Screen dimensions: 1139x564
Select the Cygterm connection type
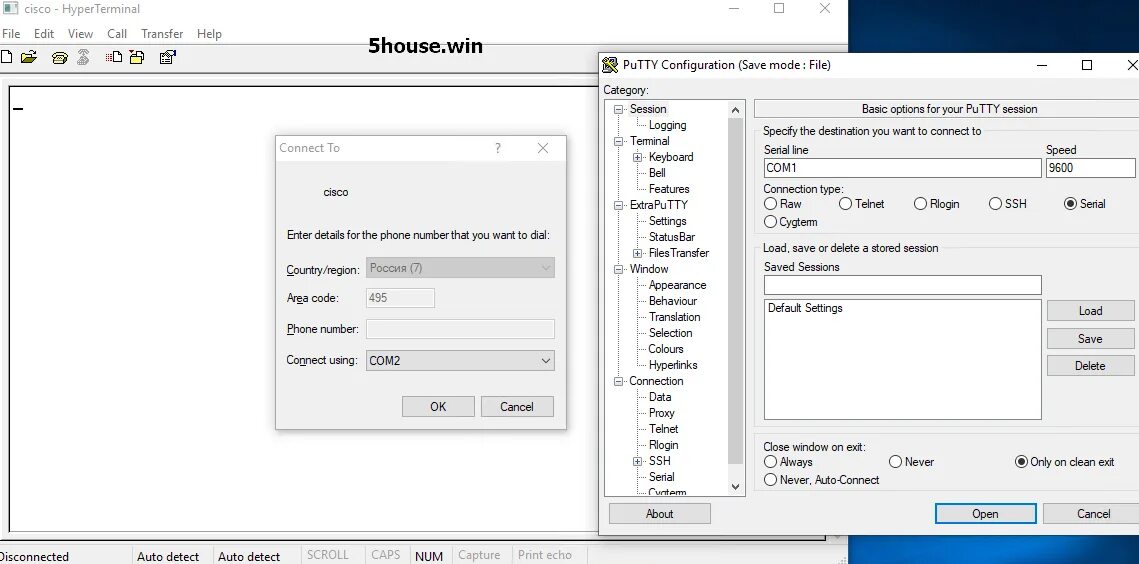point(771,222)
